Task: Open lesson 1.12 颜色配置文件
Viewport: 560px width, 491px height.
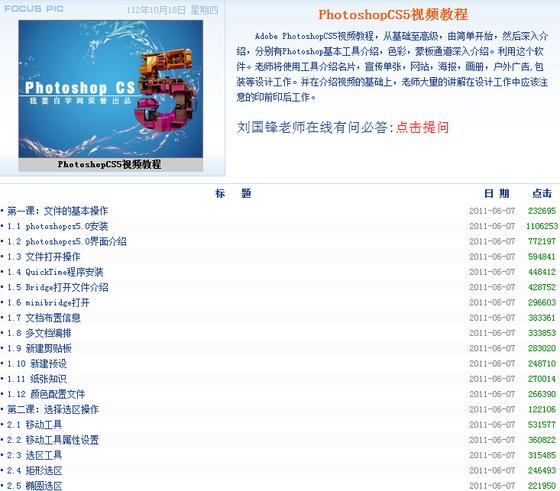Action: click(x=46, y=394)
